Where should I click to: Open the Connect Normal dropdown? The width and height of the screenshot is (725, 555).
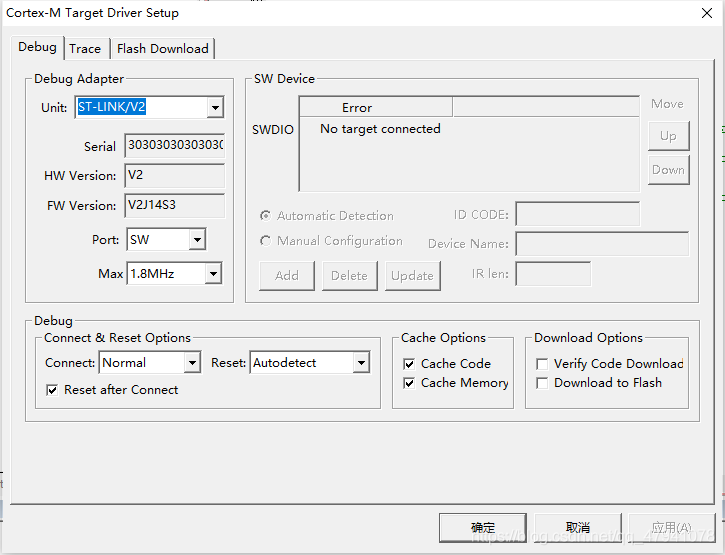click(x=192, y=363)
